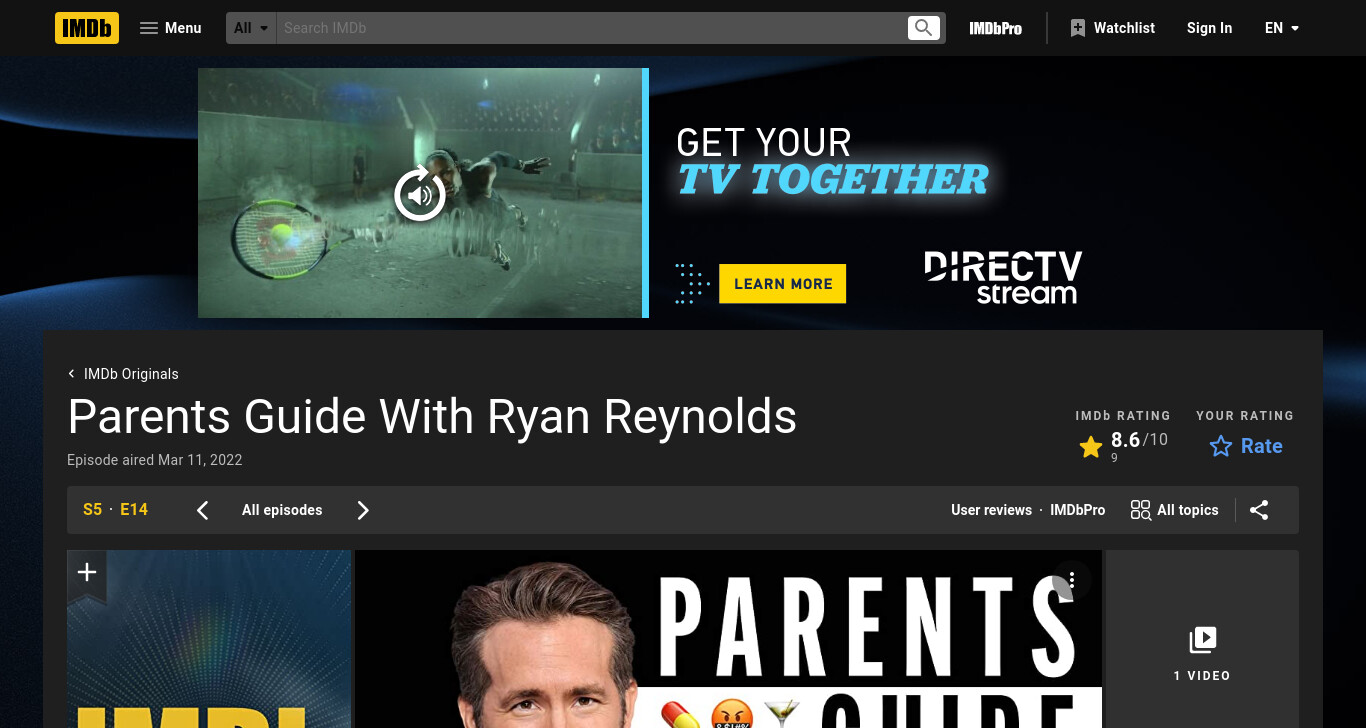Click Episode aired Mar 11, 2022 text

[155, 460]
